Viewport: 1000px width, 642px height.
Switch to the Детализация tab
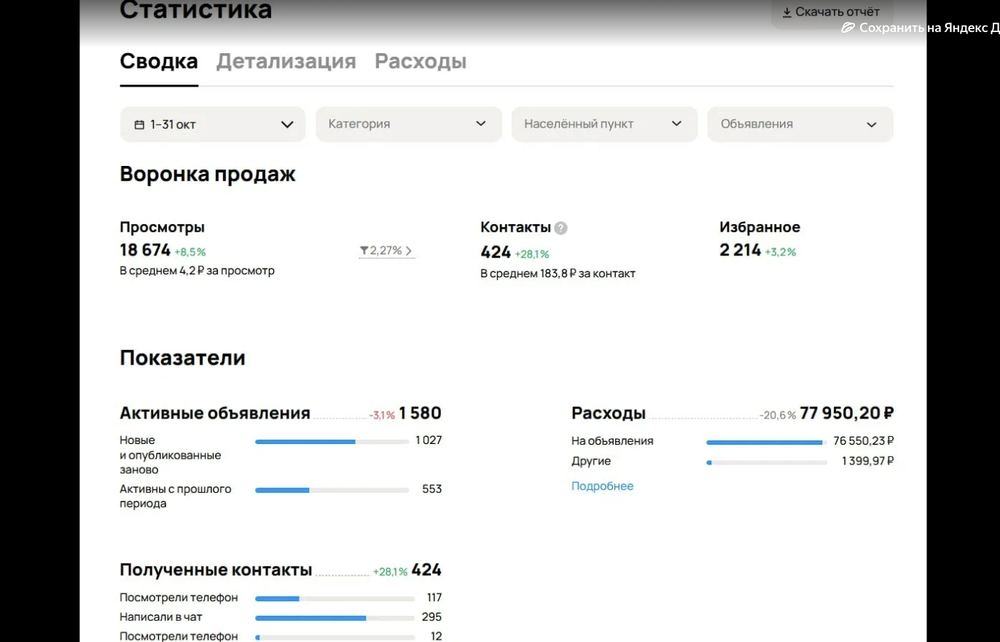[x=286, y=61]
